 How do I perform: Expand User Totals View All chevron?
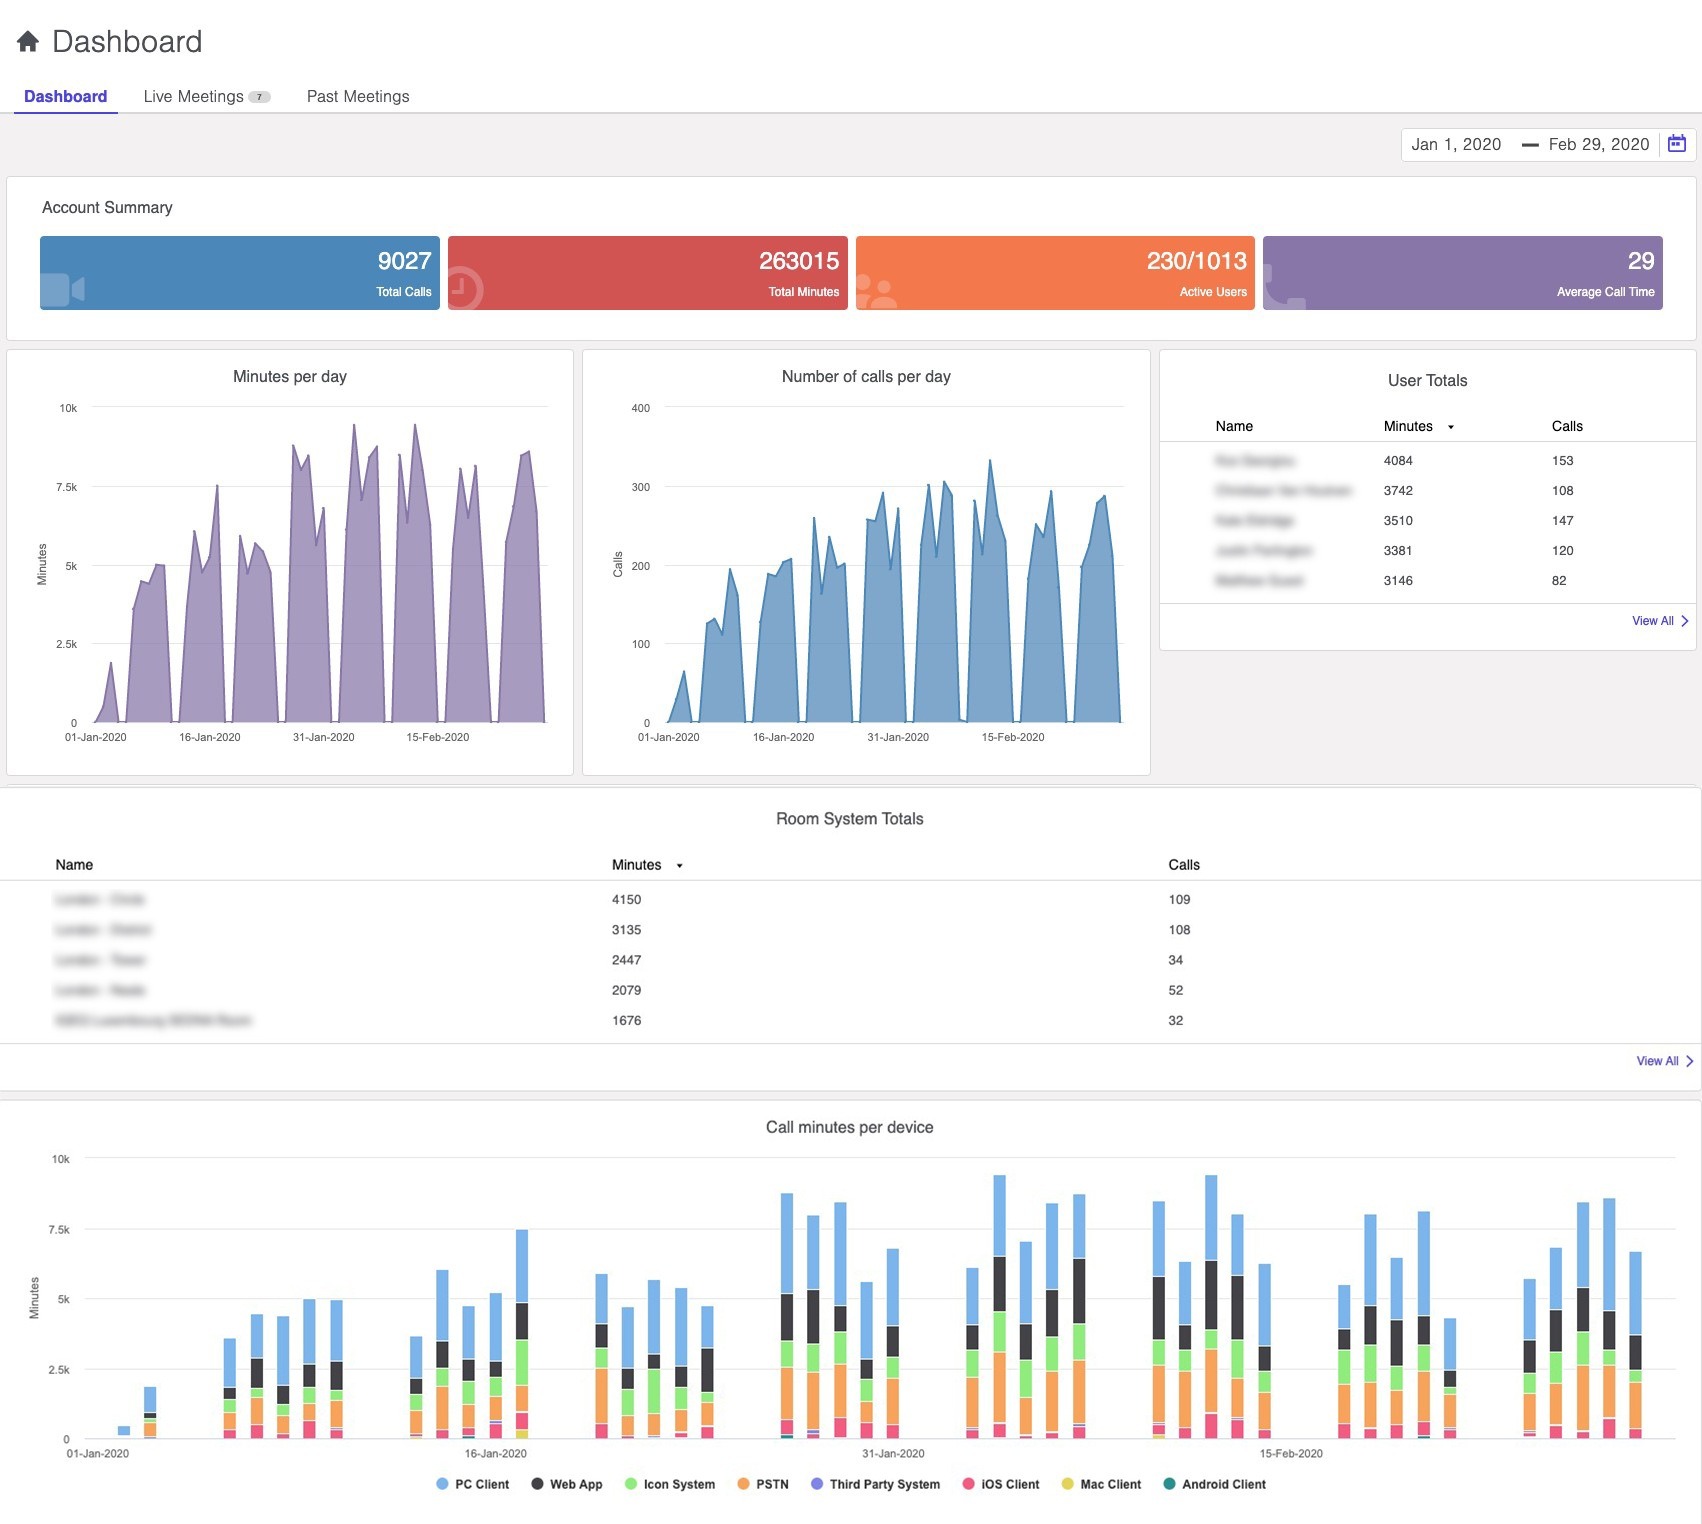(1685, 621)
